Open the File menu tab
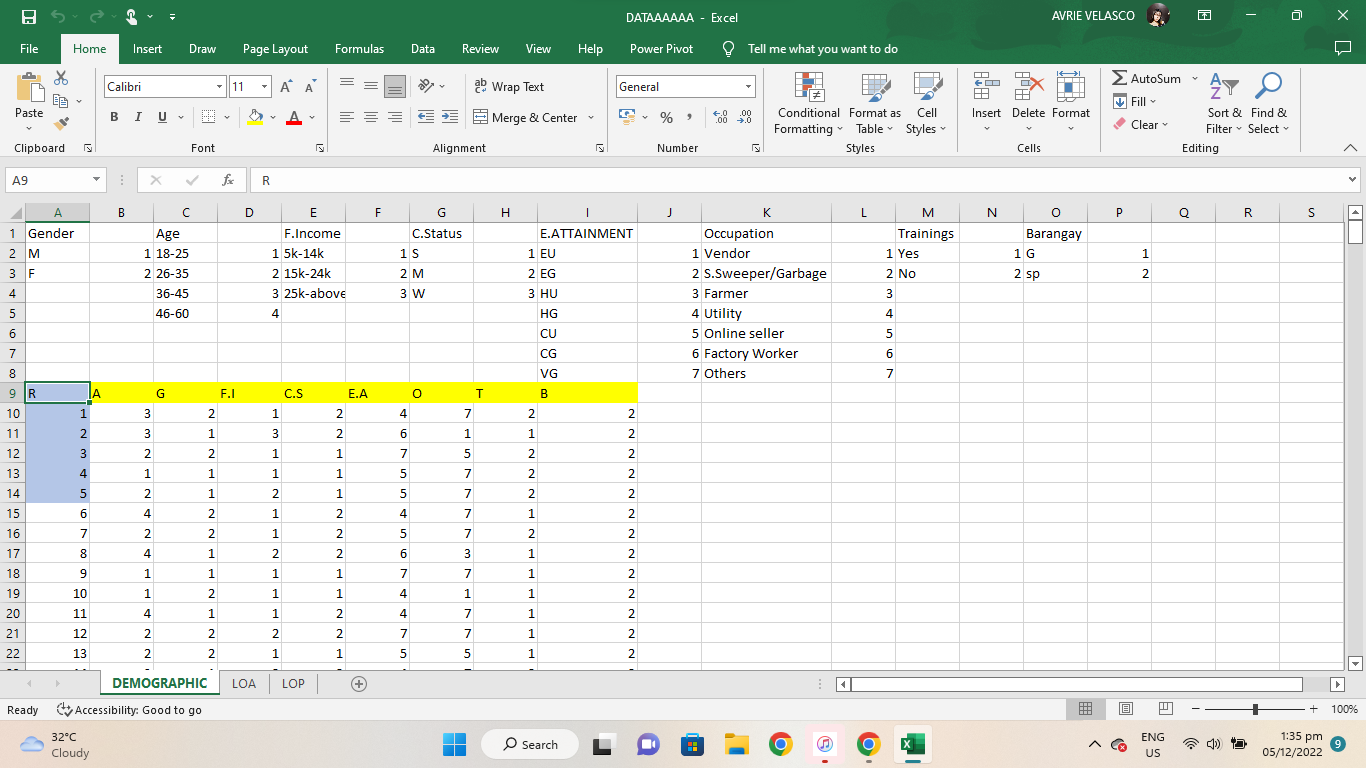This screenshot has width=1366, height=768. click(29, 49)
